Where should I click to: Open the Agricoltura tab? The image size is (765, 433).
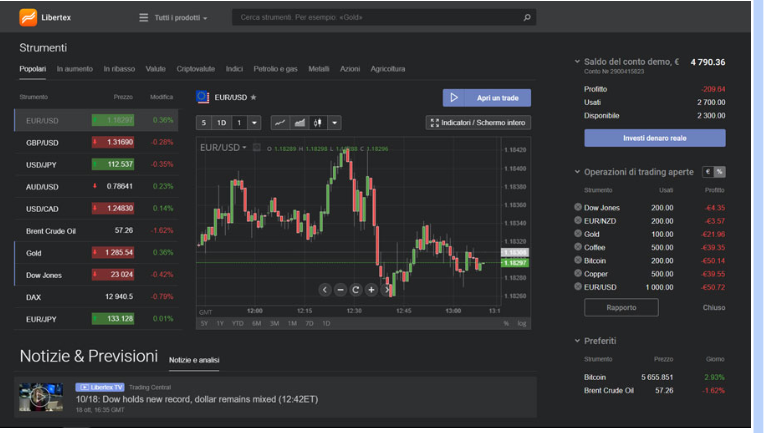387,69
